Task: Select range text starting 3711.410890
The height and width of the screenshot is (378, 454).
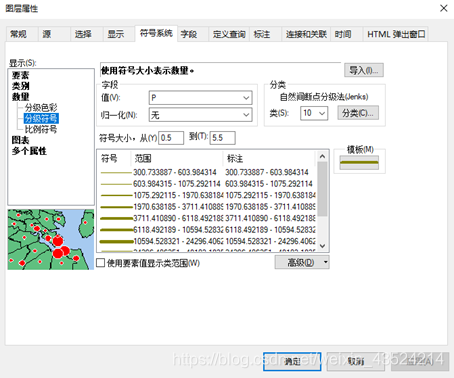Action: (x=178, y=218)
